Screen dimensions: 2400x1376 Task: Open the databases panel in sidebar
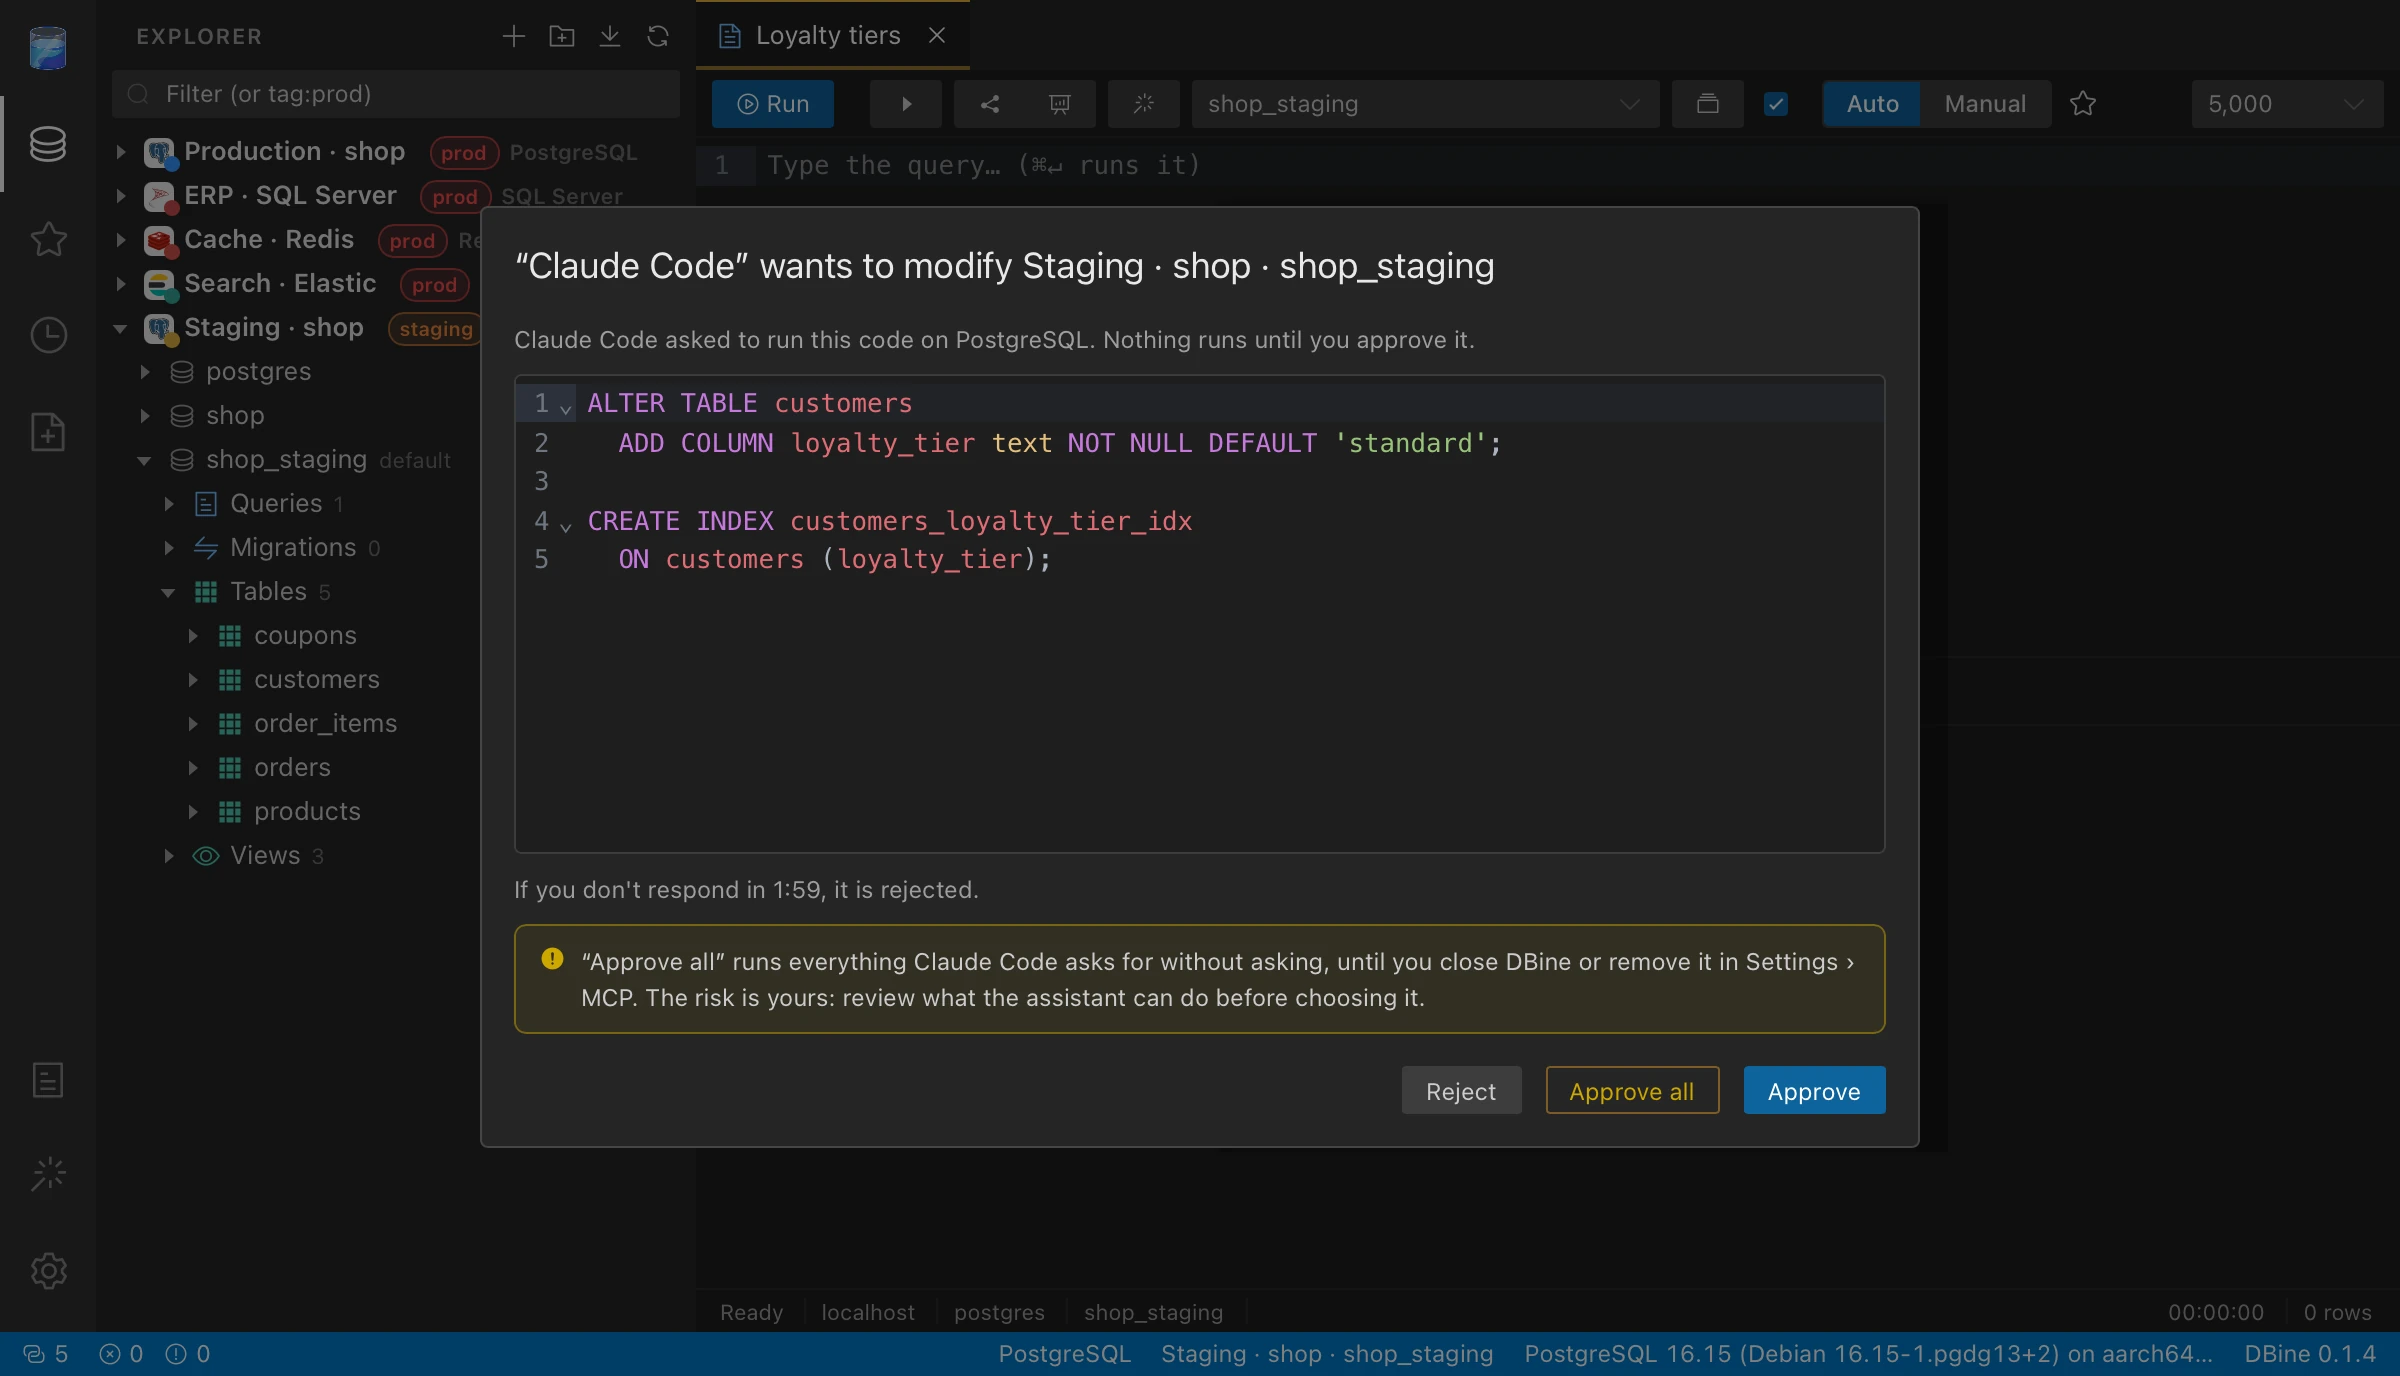(48, 144)
